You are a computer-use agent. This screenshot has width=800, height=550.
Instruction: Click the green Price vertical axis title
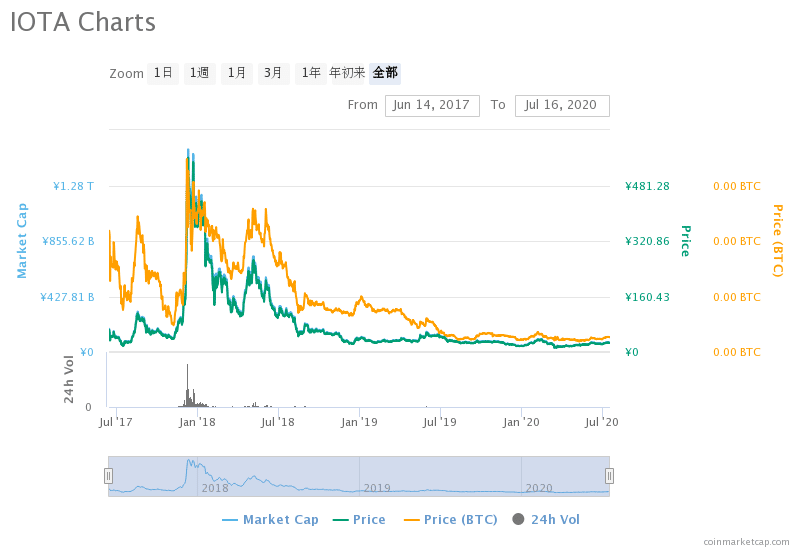coord(686,241)
